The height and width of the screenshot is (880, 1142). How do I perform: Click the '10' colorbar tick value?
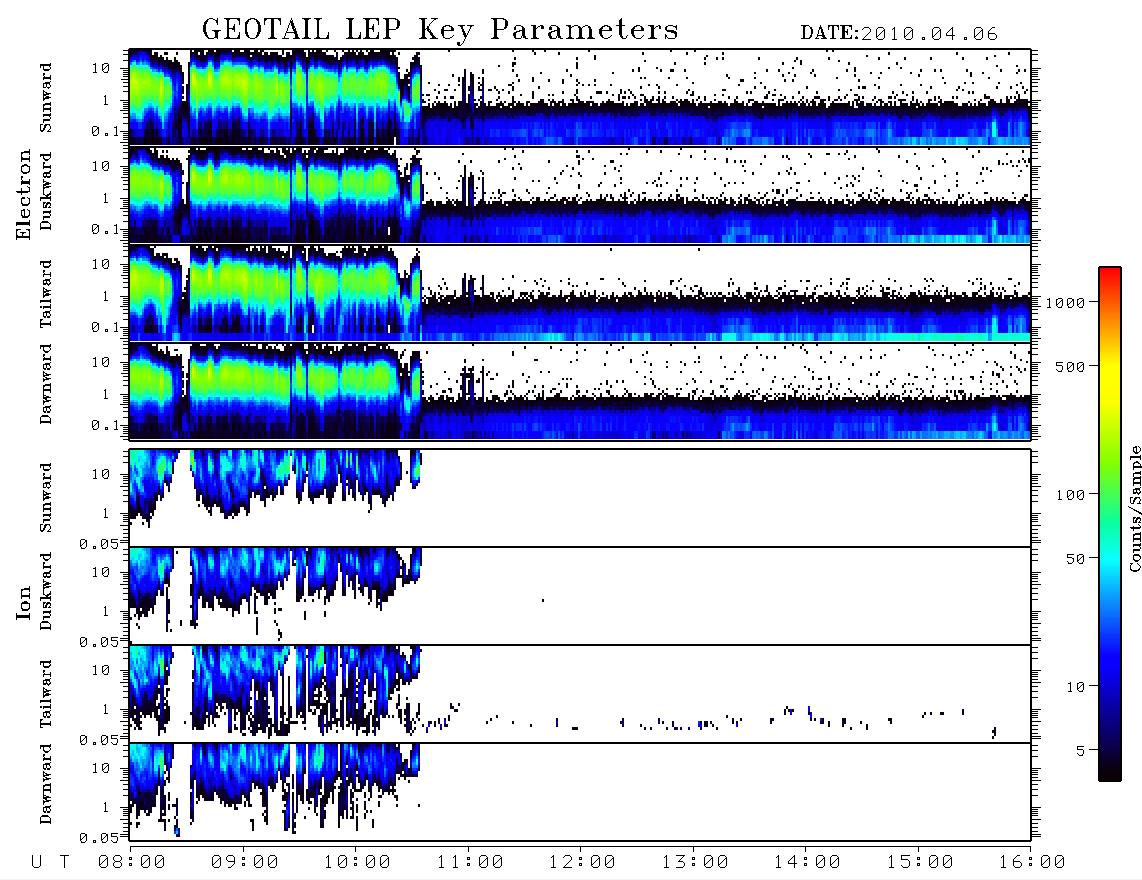coord(1075,686)
